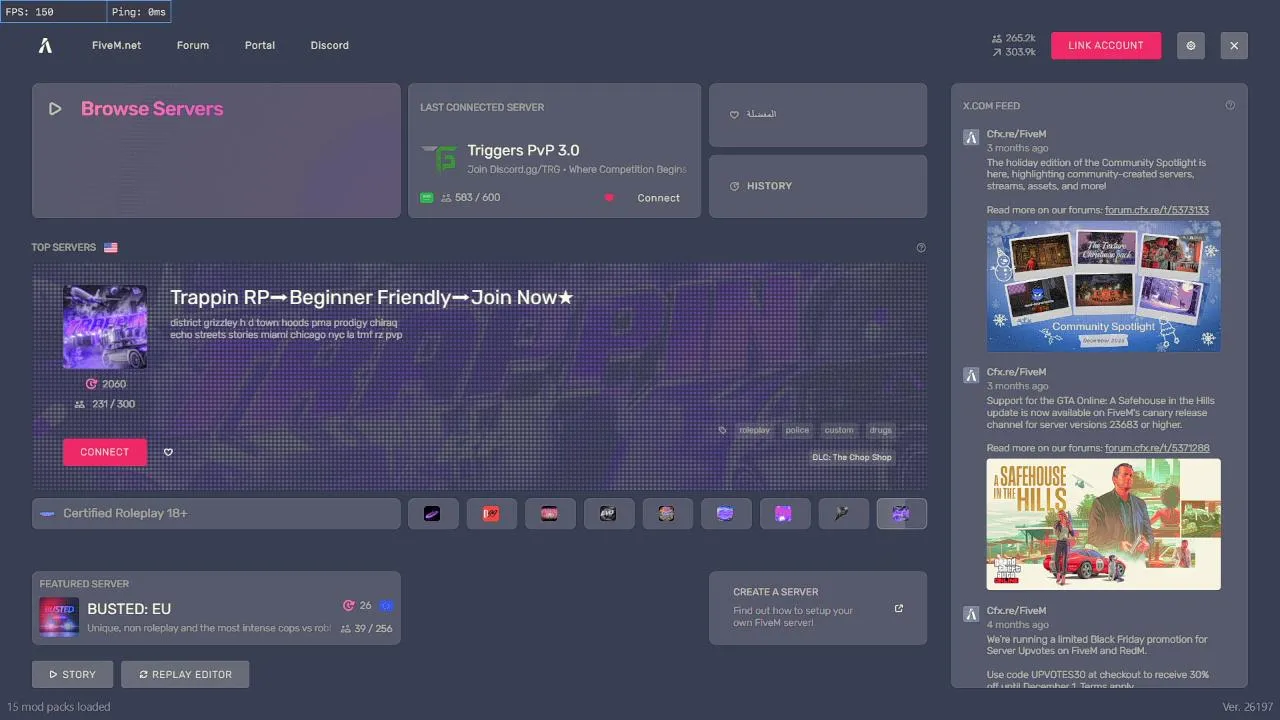Open the Portal menu item

pyautogui.click(x=260, y=45)
